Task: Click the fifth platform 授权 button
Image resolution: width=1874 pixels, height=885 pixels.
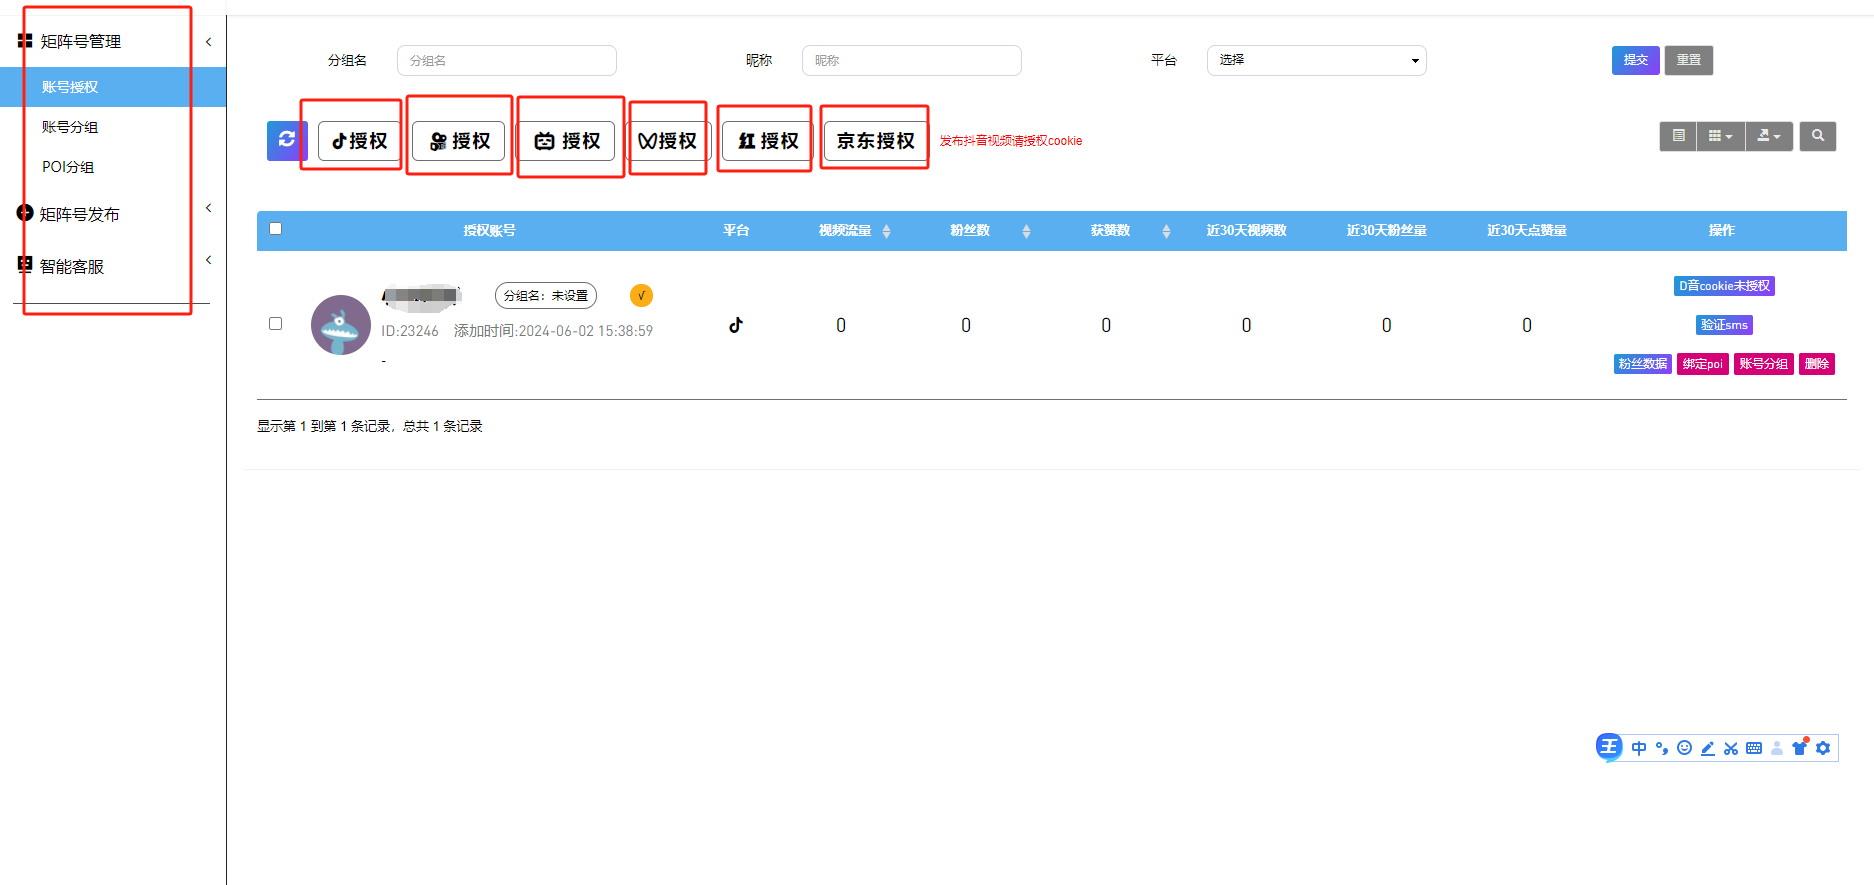Action: (768, 141)
